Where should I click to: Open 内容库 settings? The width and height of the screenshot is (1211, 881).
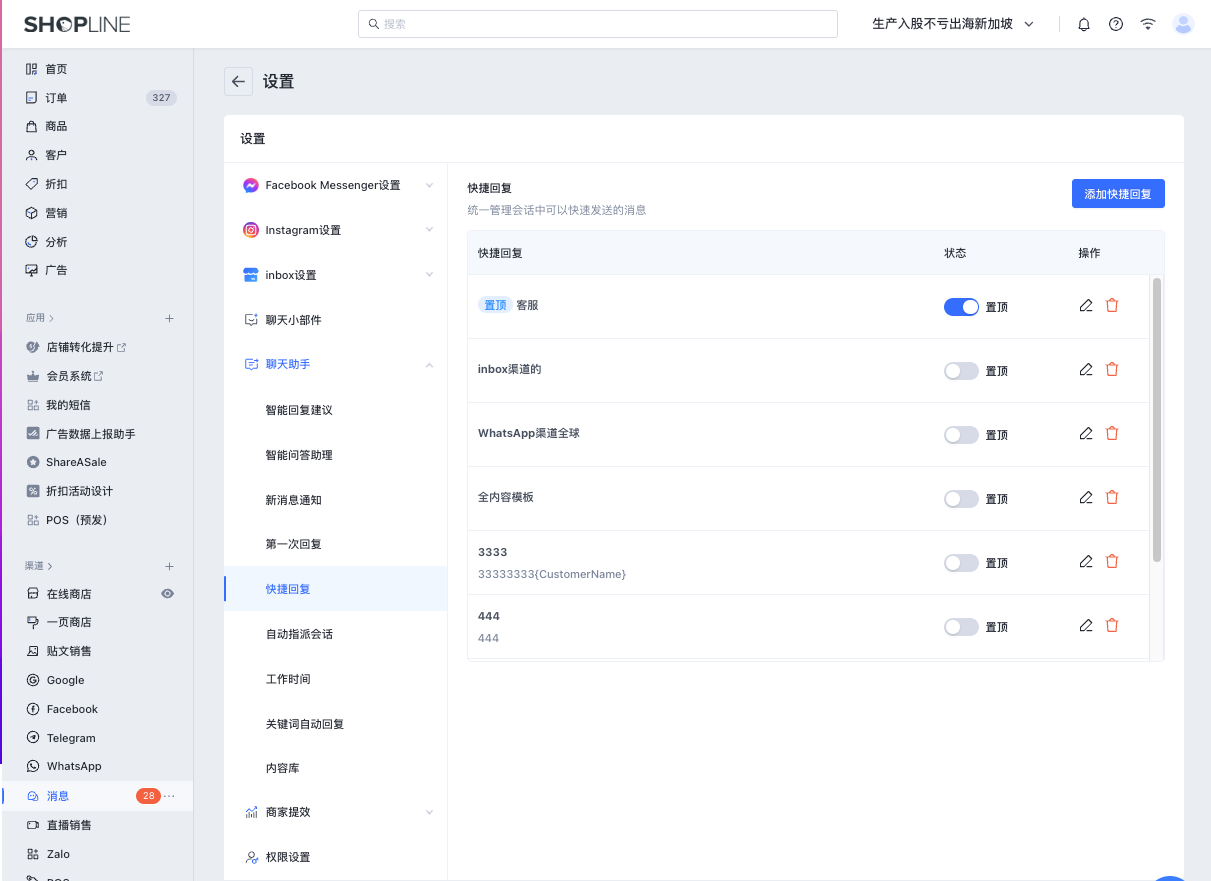tap(282, 769)
